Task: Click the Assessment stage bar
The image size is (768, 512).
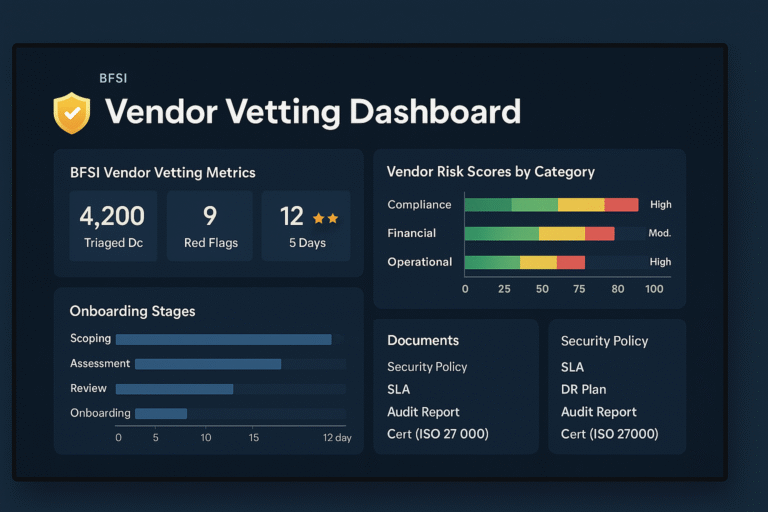Action: pos(208,364)
